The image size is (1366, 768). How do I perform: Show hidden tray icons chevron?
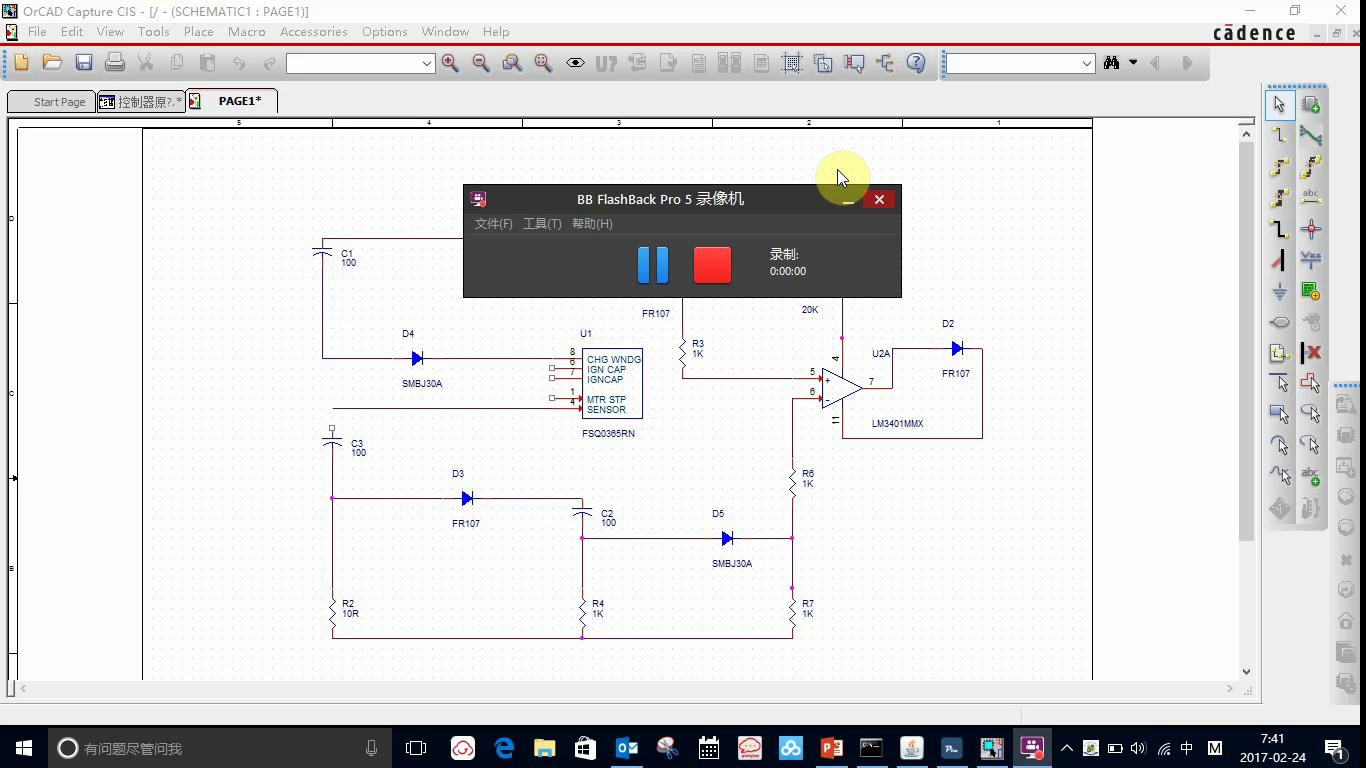coord(1067,748)
